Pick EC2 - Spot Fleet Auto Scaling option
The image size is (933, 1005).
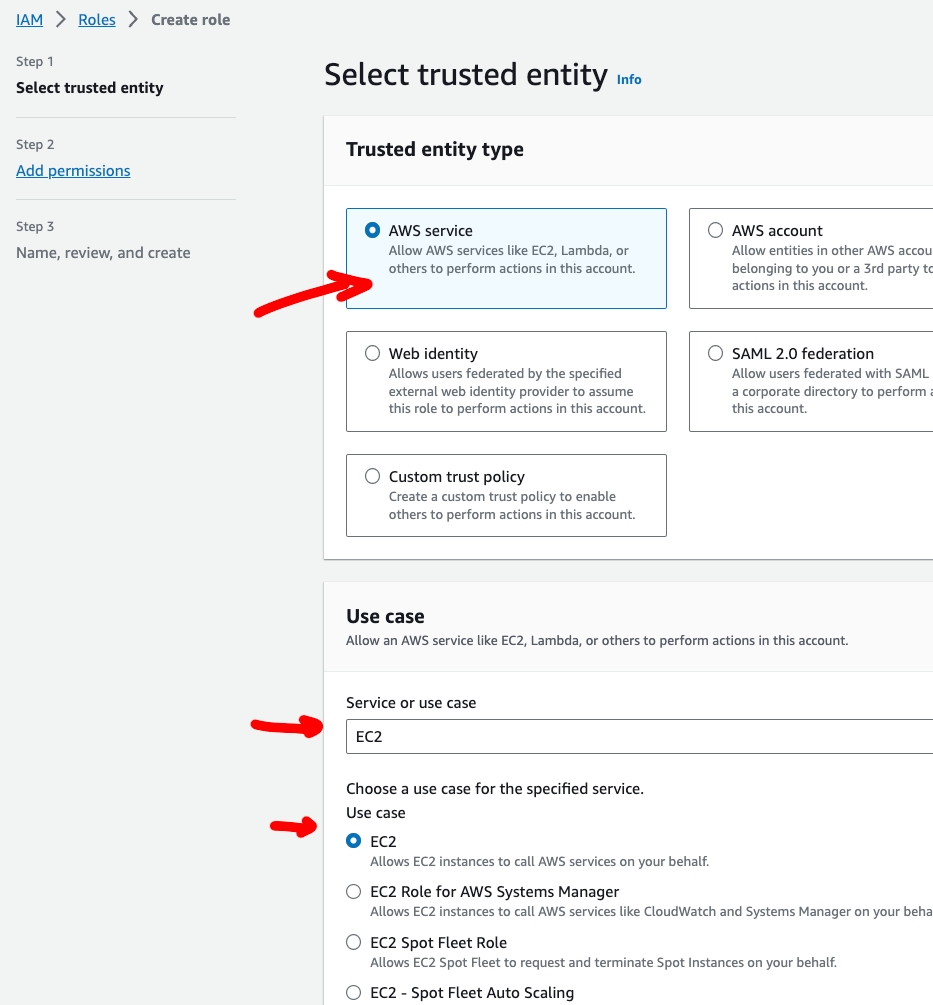pyautogui.click(x=354, y=993)
